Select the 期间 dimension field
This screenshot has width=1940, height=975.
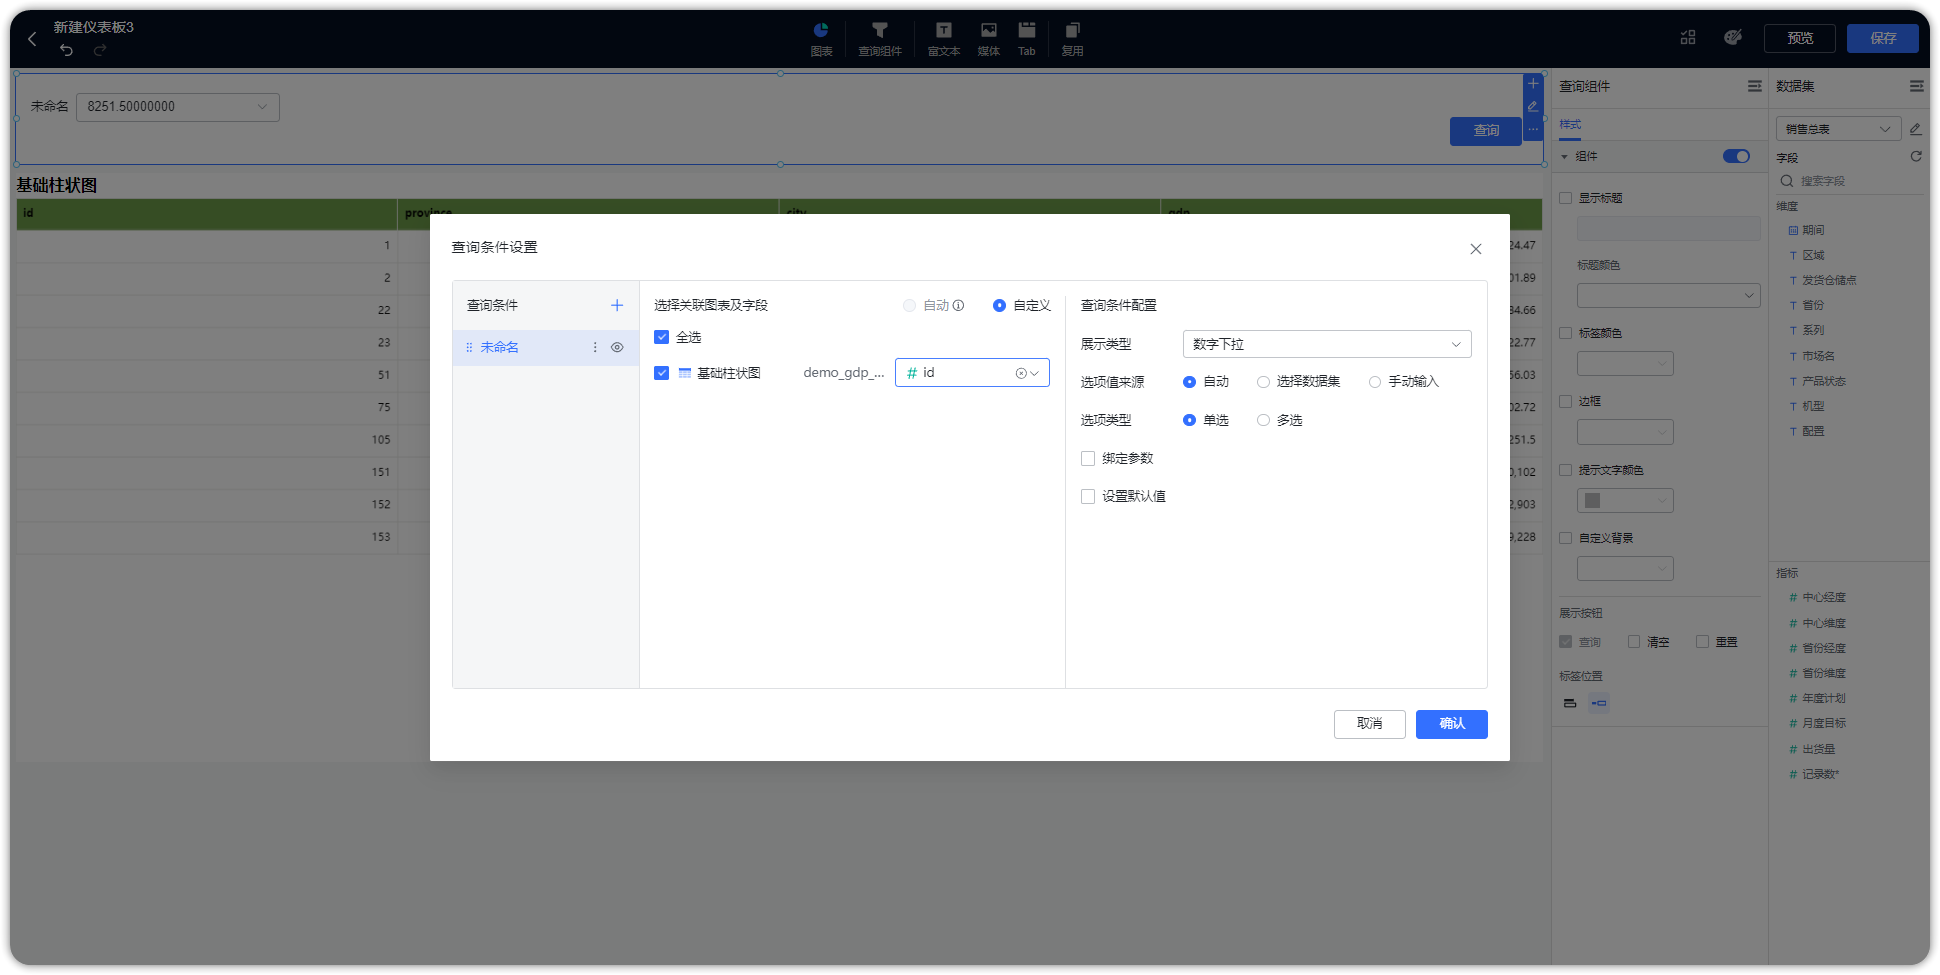click(x=1813, y=230)
